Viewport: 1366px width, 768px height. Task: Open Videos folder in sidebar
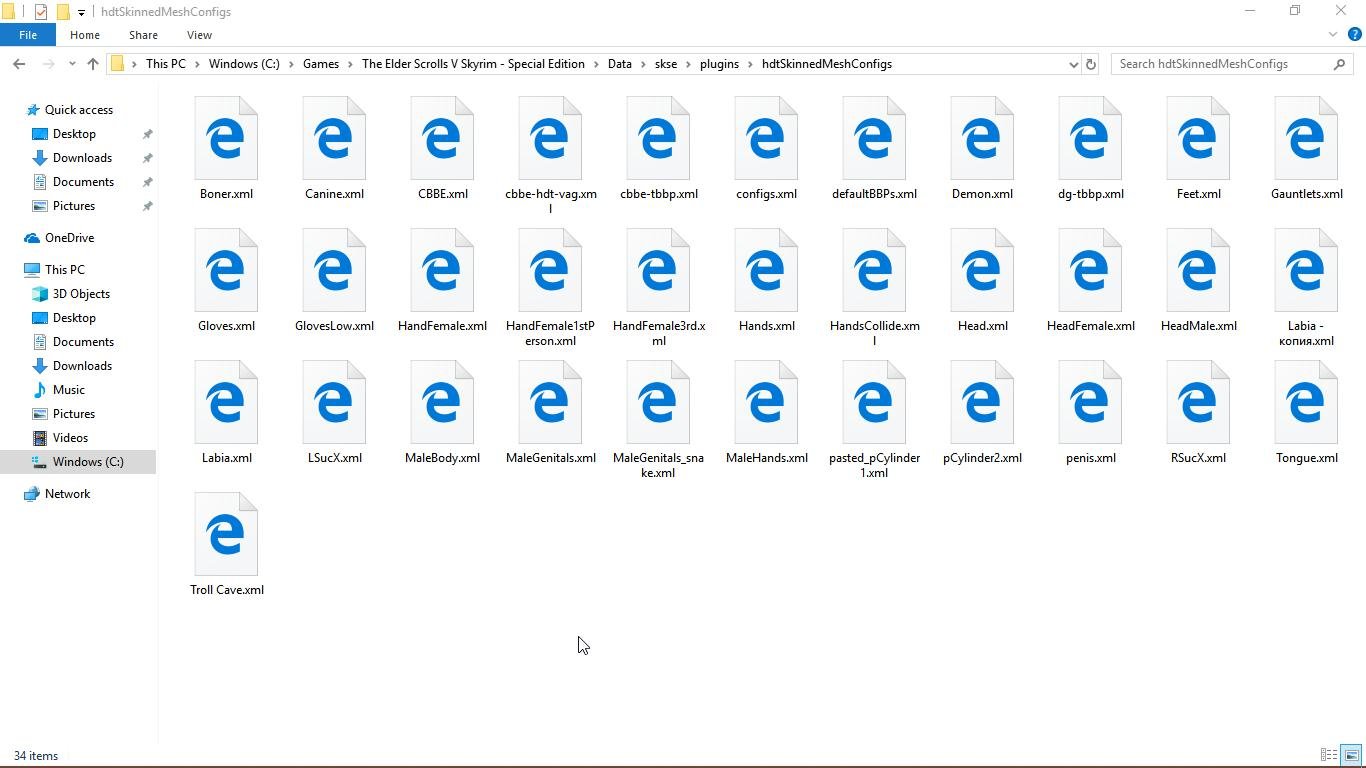point(70,438)
